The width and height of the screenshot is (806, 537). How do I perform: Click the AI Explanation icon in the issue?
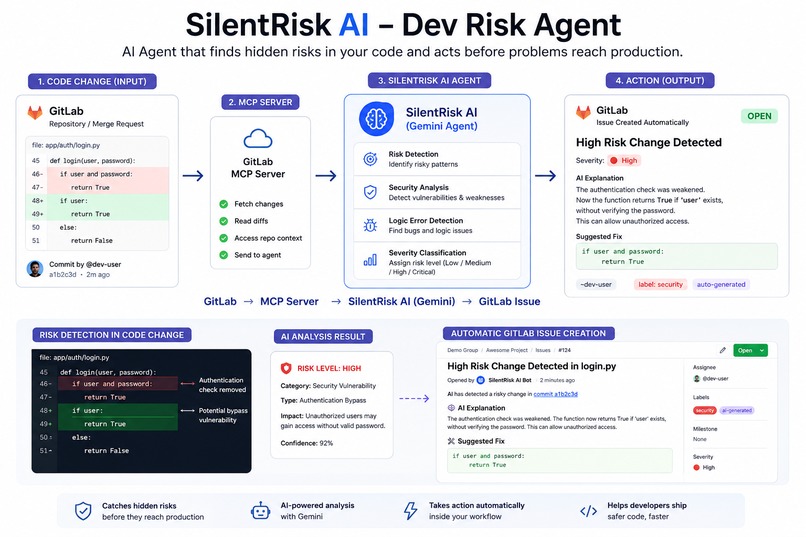451,408
